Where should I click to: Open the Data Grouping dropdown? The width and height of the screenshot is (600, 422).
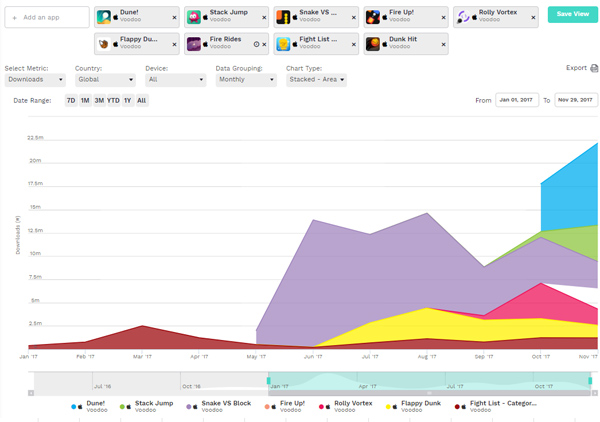[x=246, y=80]
